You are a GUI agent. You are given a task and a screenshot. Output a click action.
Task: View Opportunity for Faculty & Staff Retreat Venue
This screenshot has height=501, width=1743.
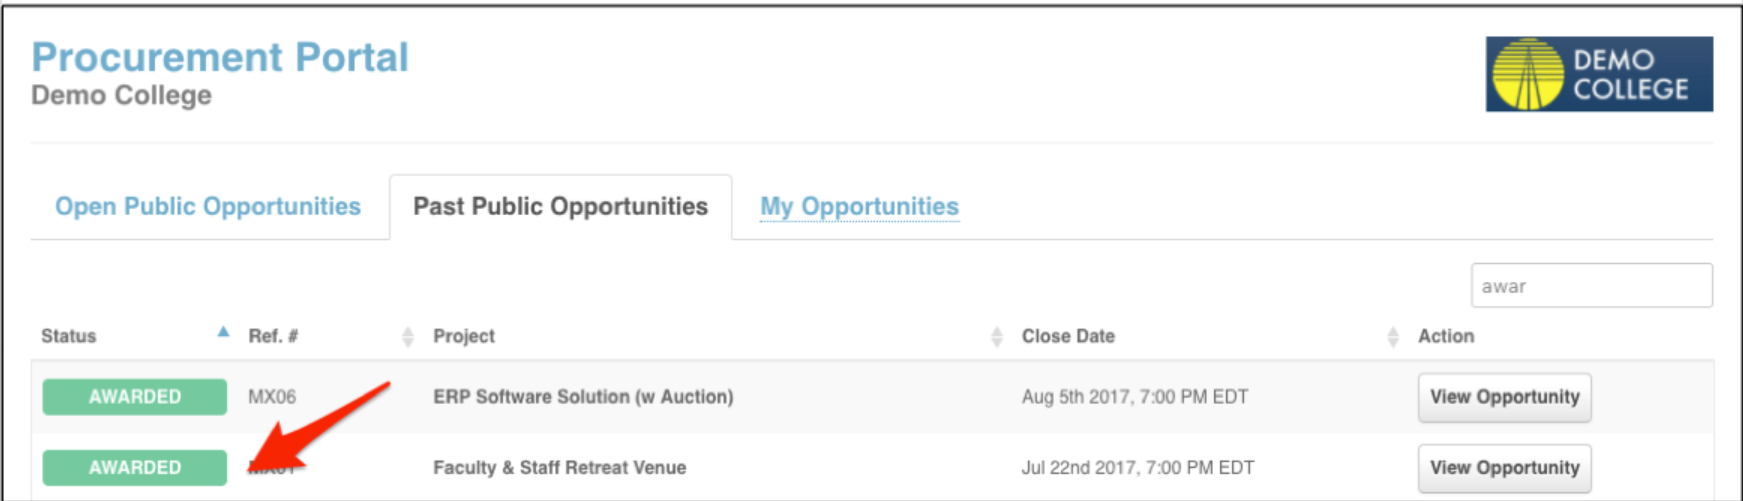[1504, 468]
